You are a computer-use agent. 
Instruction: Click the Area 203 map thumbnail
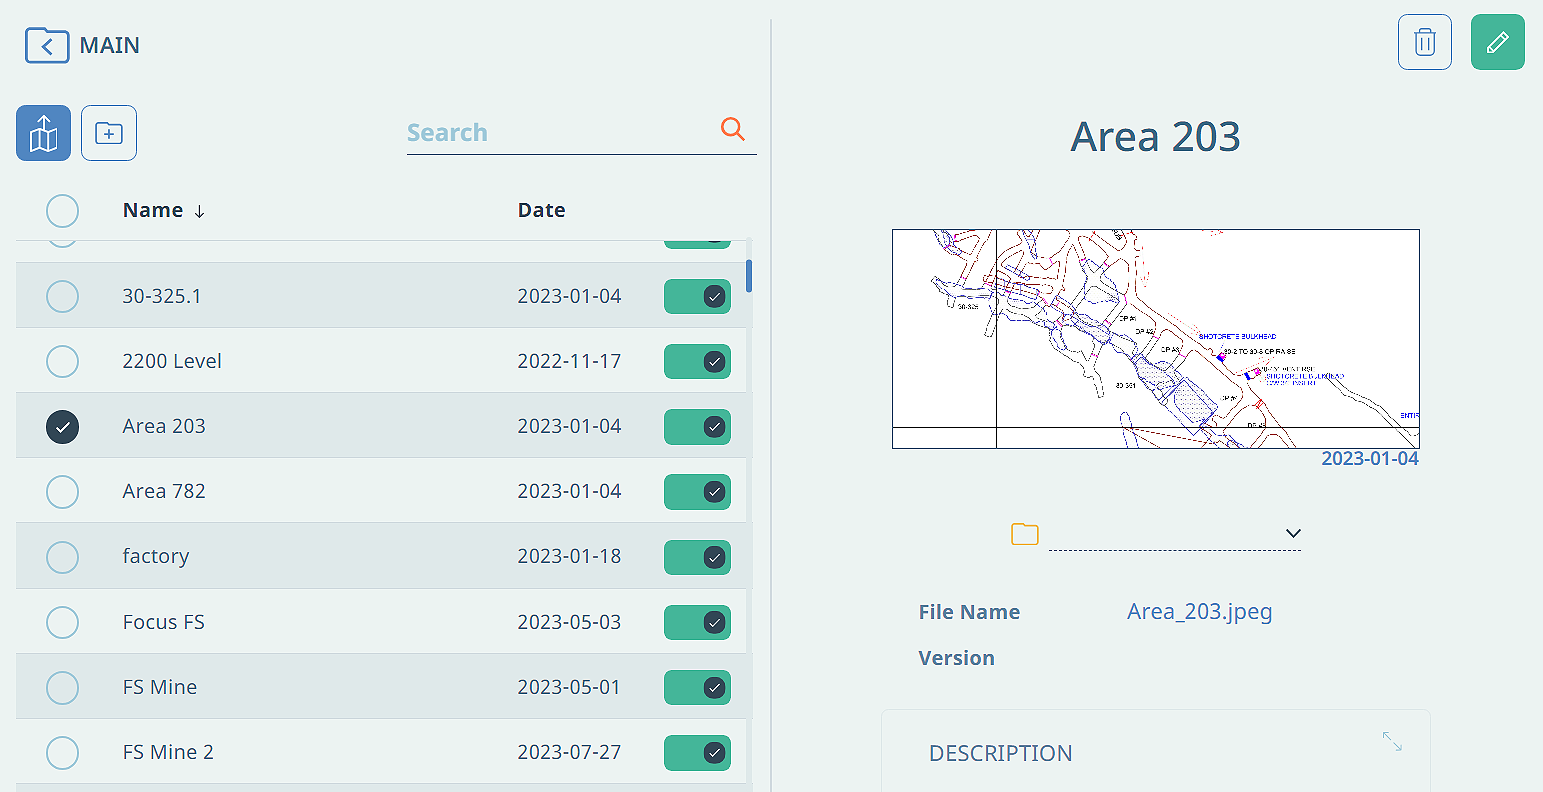pos(1156,339)
